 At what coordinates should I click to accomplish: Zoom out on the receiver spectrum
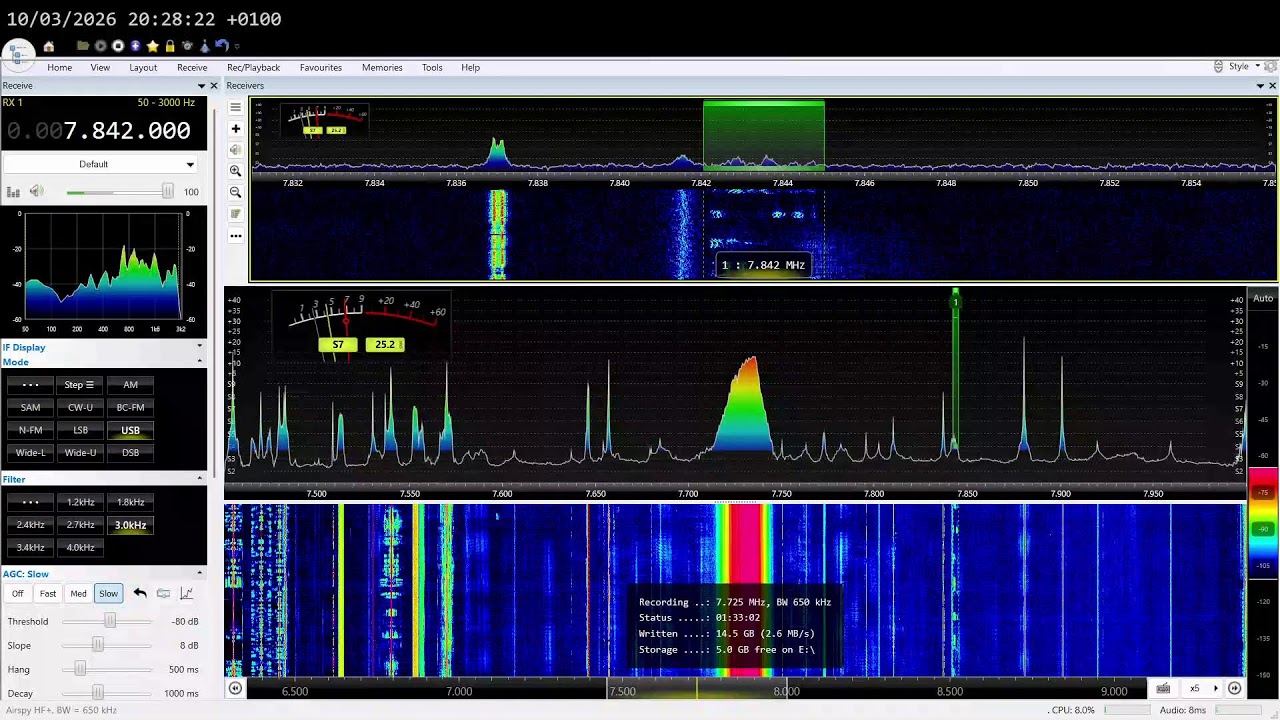[x=235, y=192]
